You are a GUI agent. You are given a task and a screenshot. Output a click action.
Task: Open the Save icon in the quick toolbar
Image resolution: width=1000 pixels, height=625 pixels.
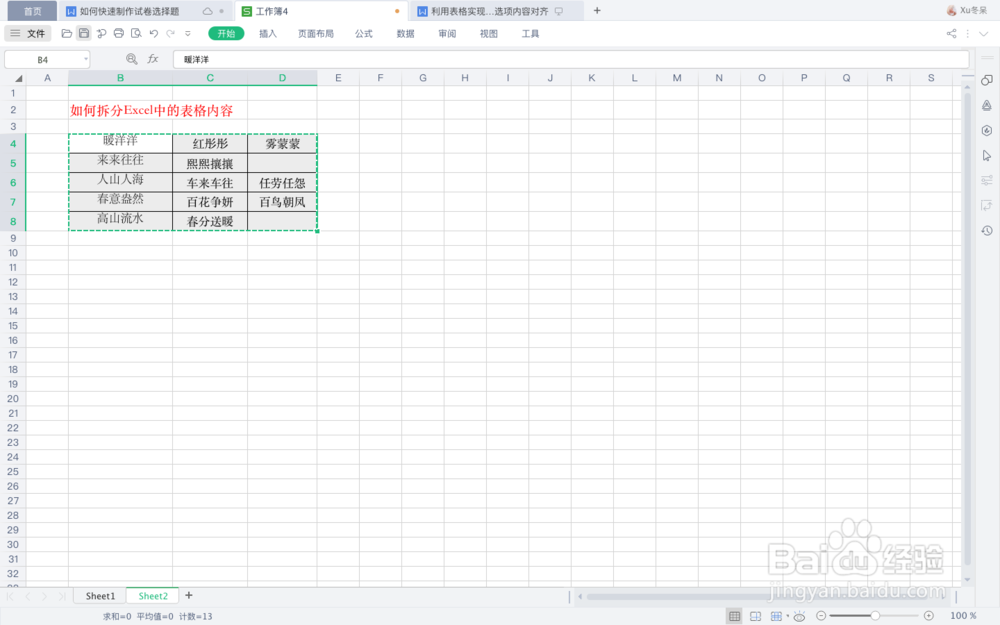83,33
